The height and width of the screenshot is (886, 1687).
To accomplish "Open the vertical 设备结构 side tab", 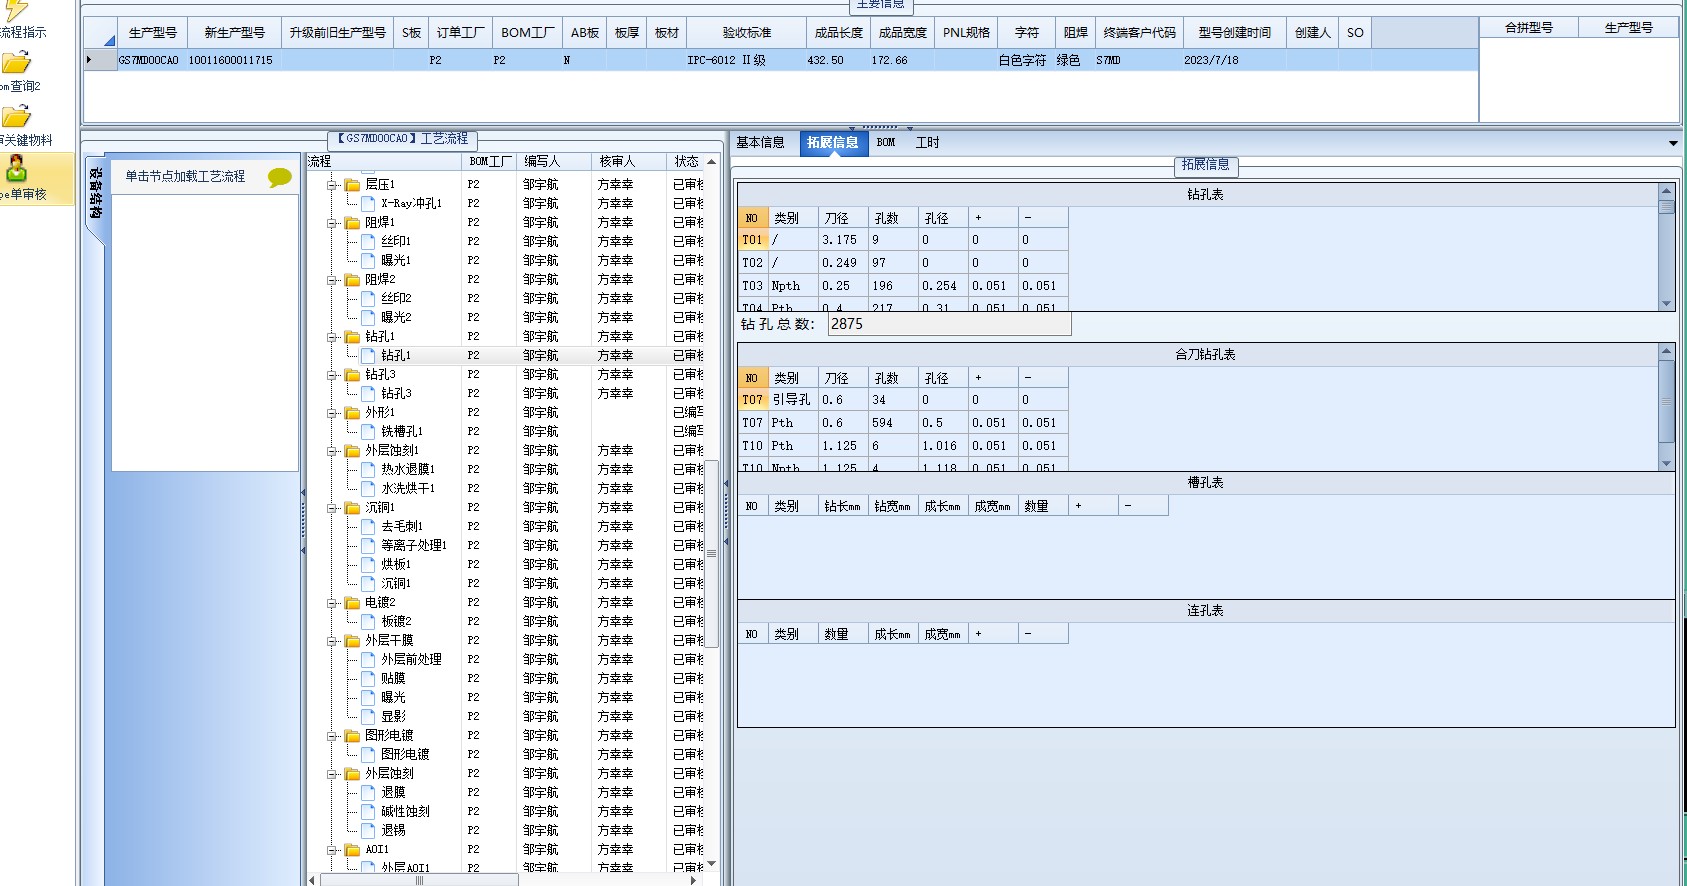I will (95, 195).
